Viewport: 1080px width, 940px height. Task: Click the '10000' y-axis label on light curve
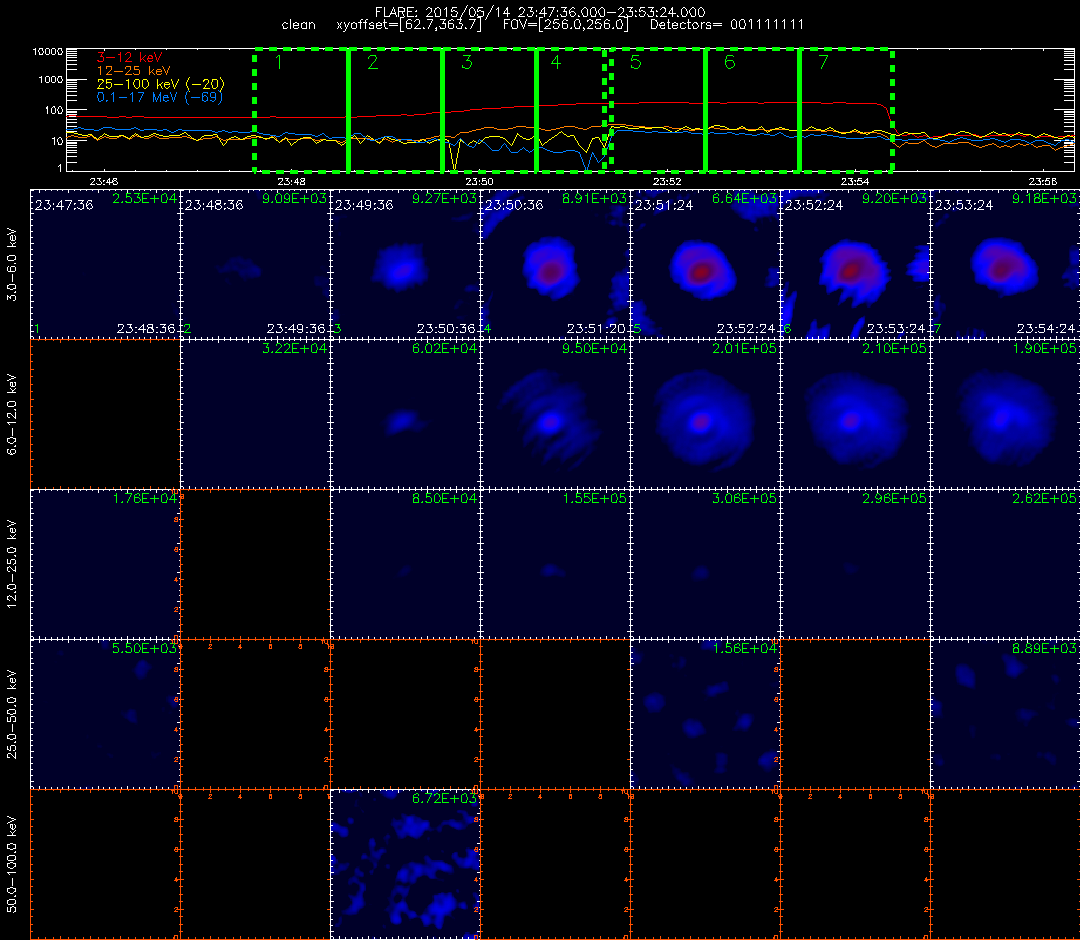tap(48, 52)
